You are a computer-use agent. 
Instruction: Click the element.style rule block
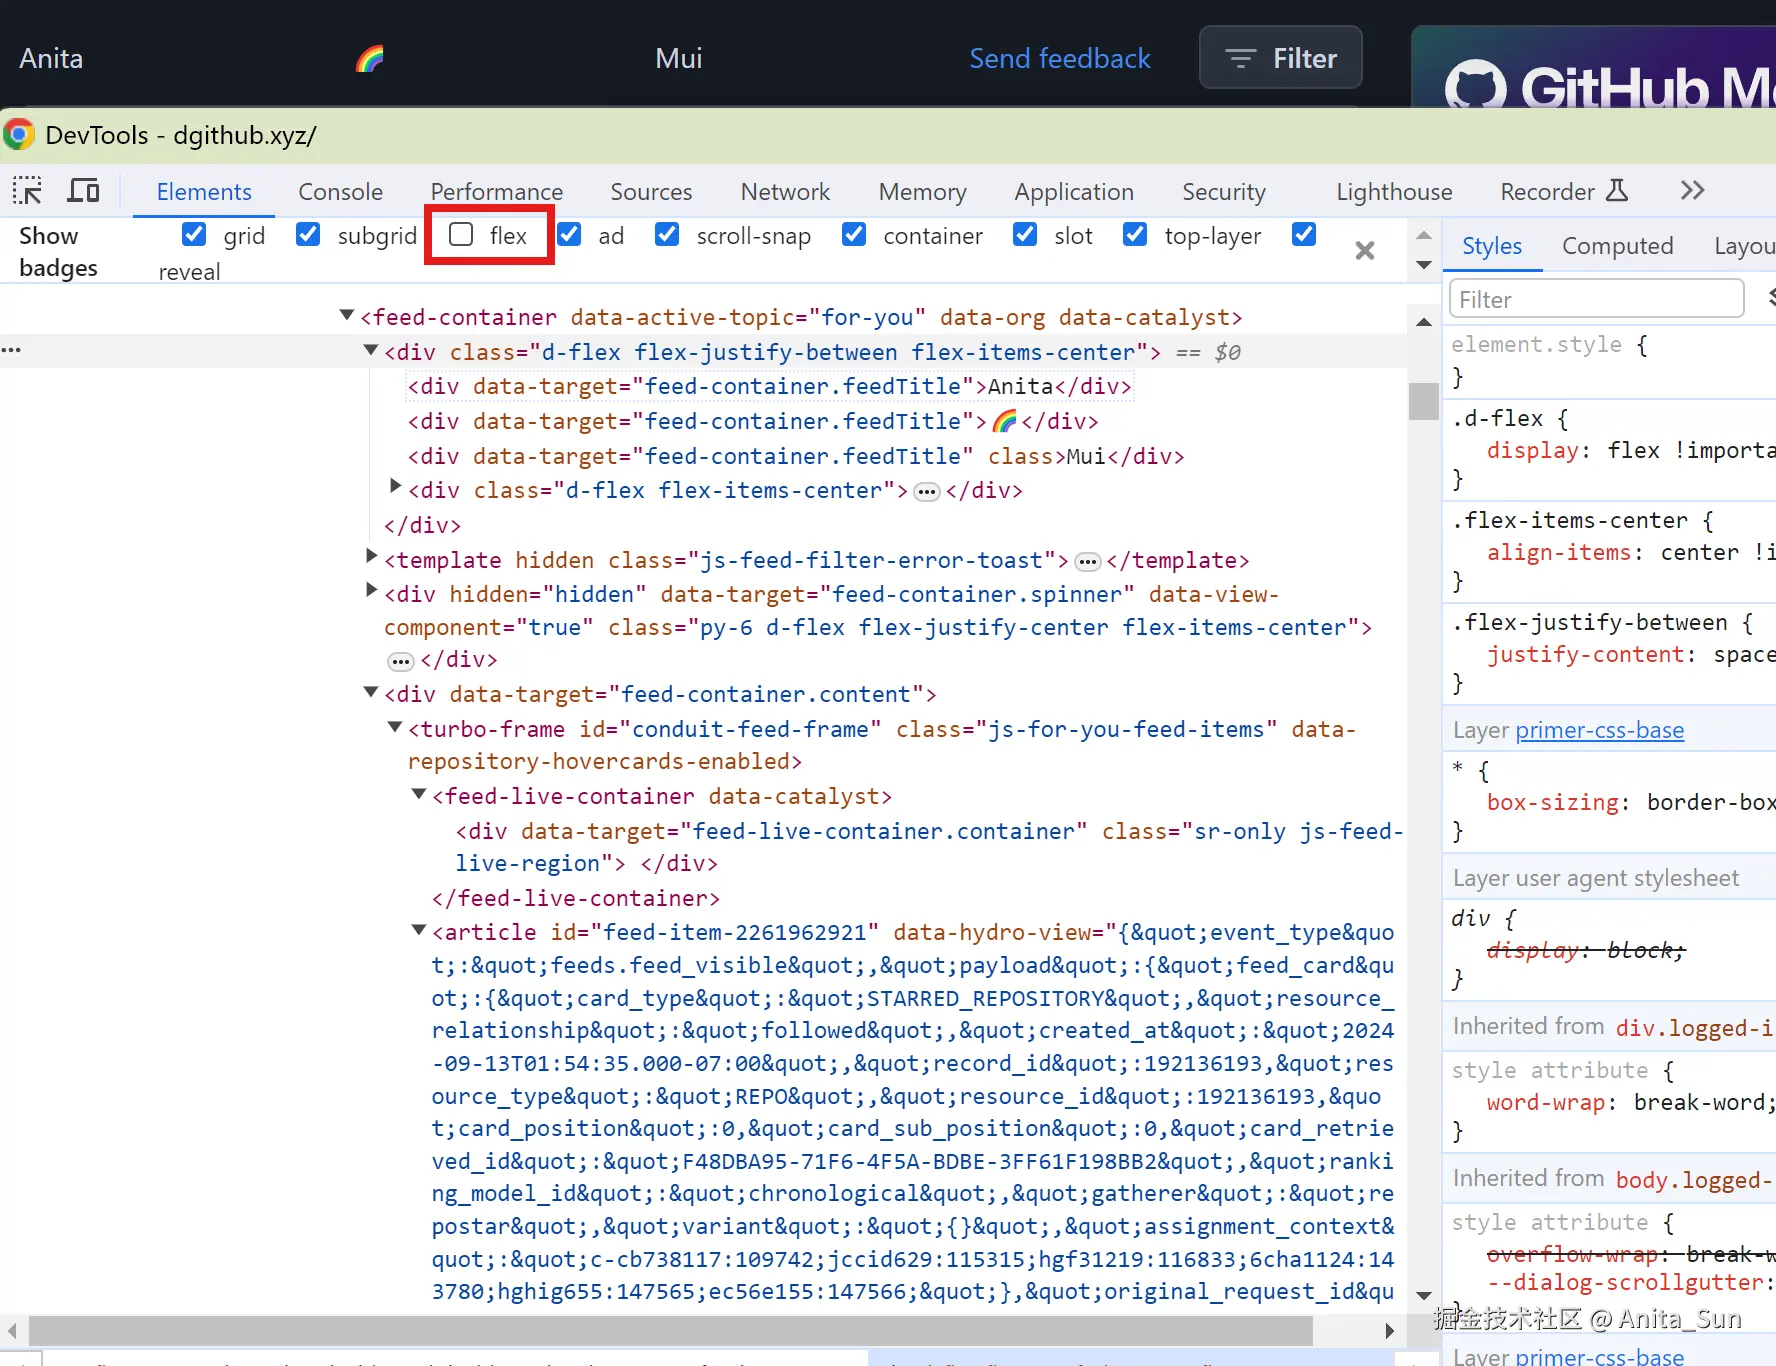point(1609,360)
